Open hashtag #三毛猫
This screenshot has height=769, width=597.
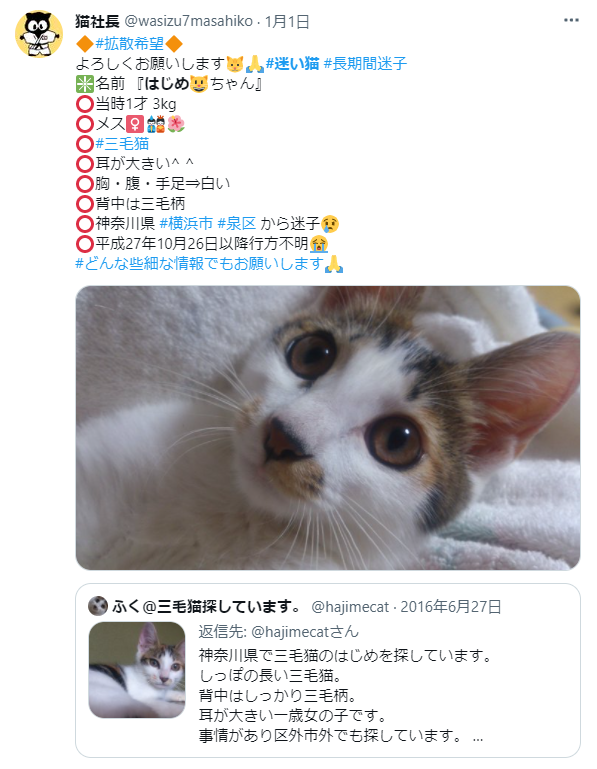[122, 144]
